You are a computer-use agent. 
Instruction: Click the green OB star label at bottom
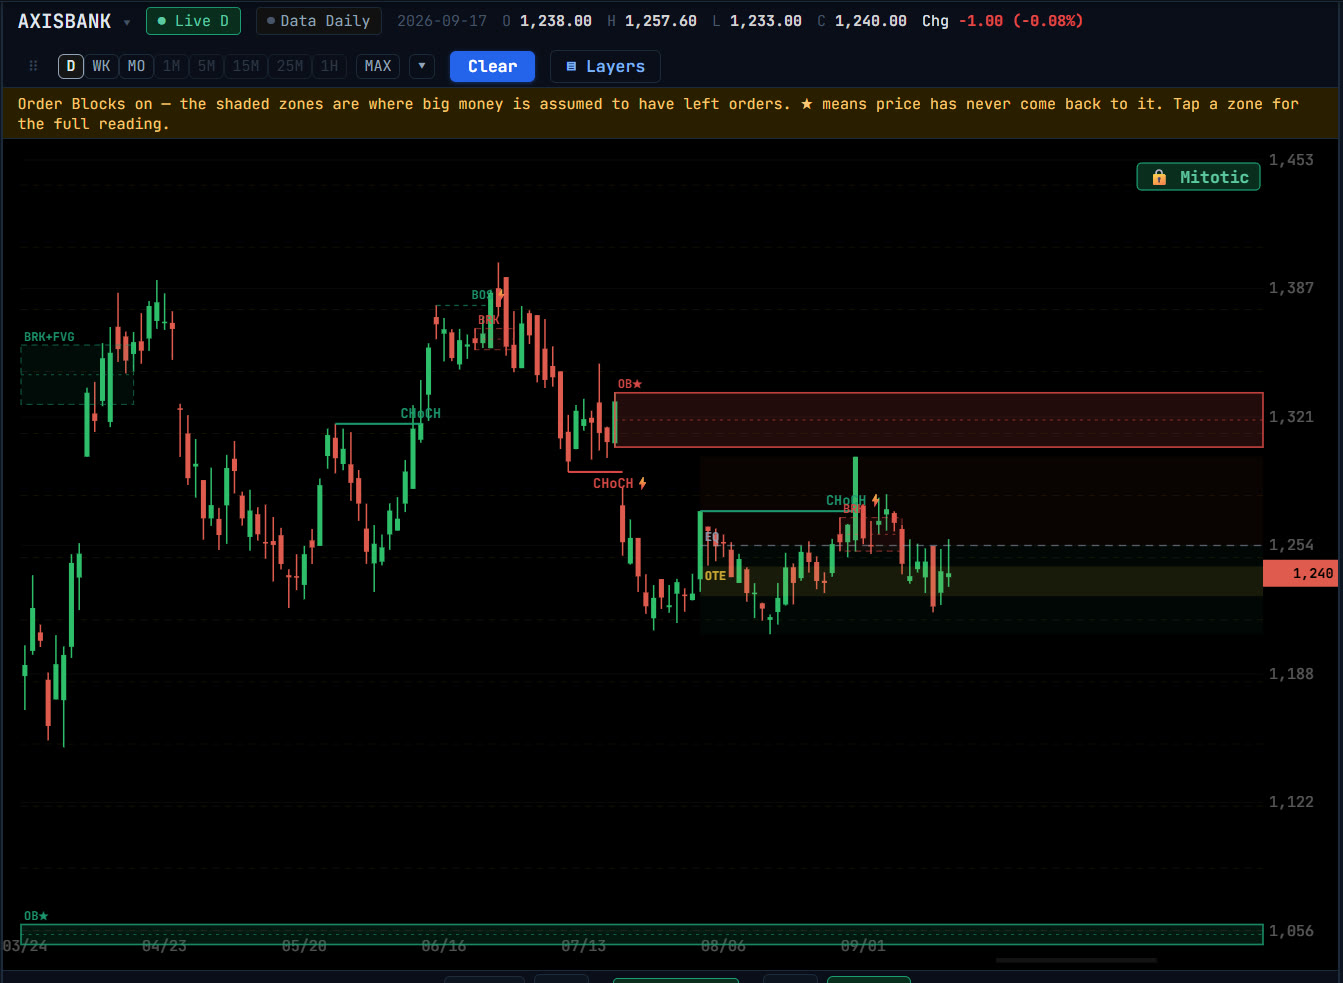[36, 916]
